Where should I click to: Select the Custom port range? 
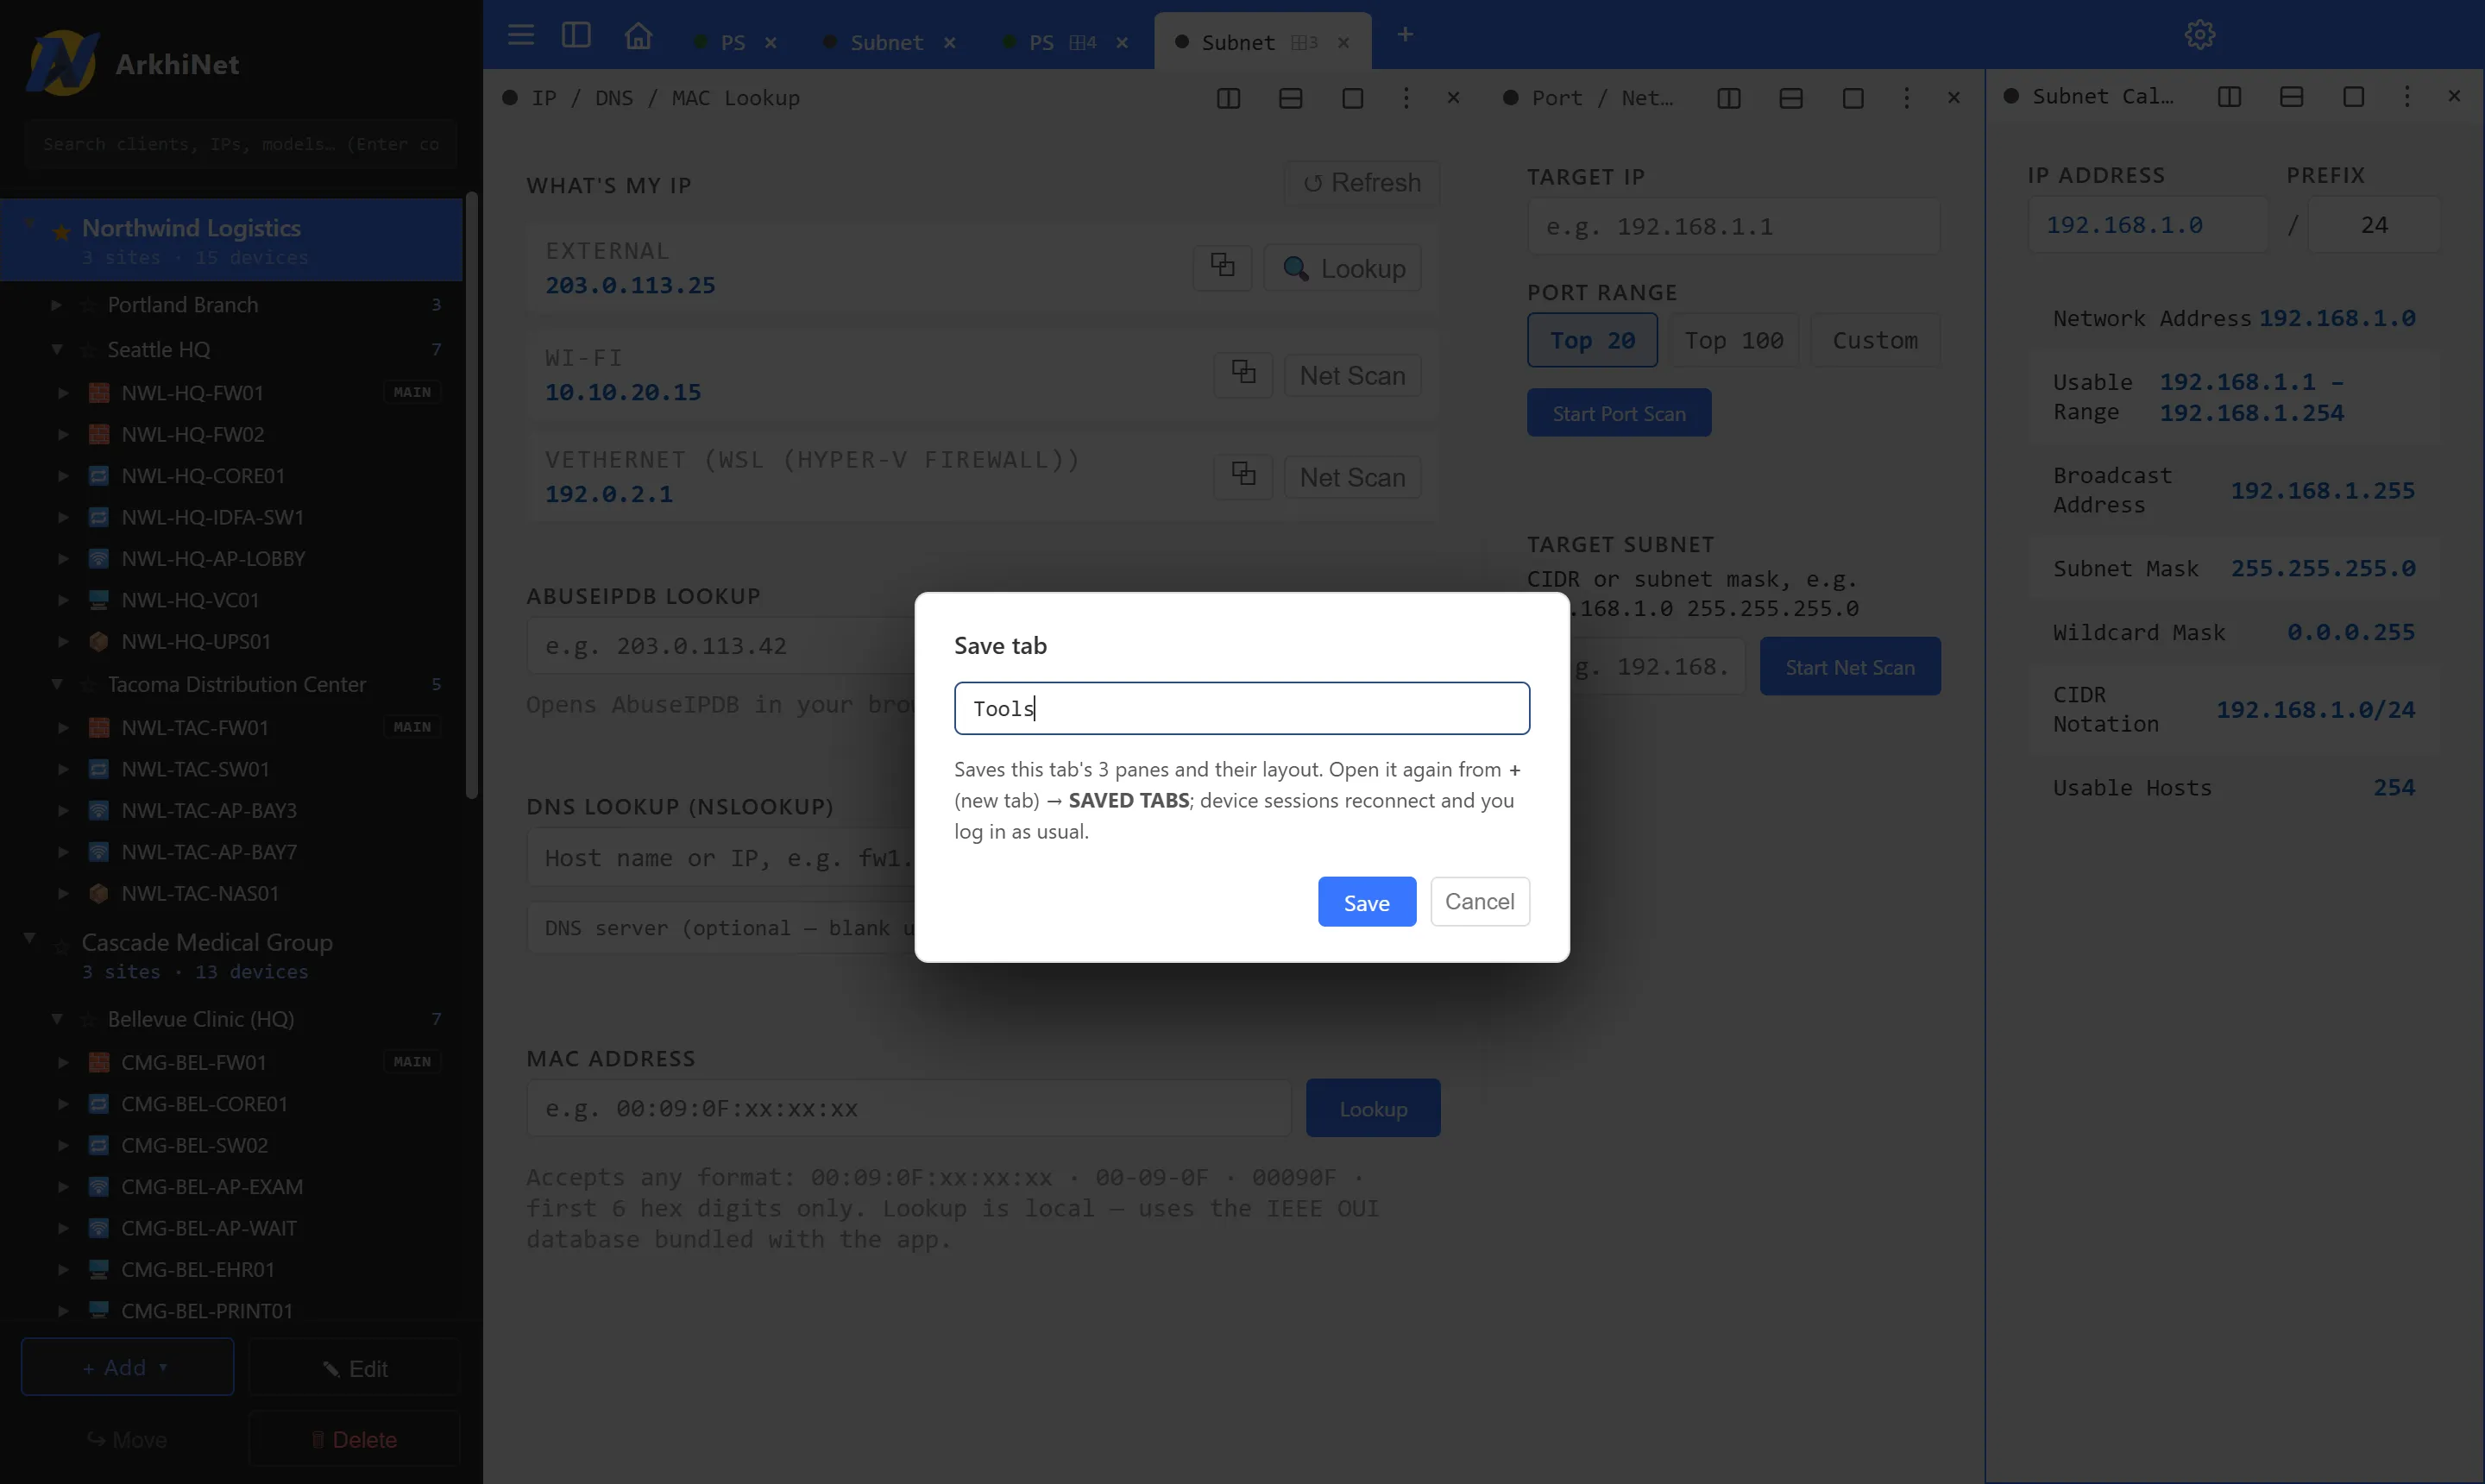click(1875, 340)
